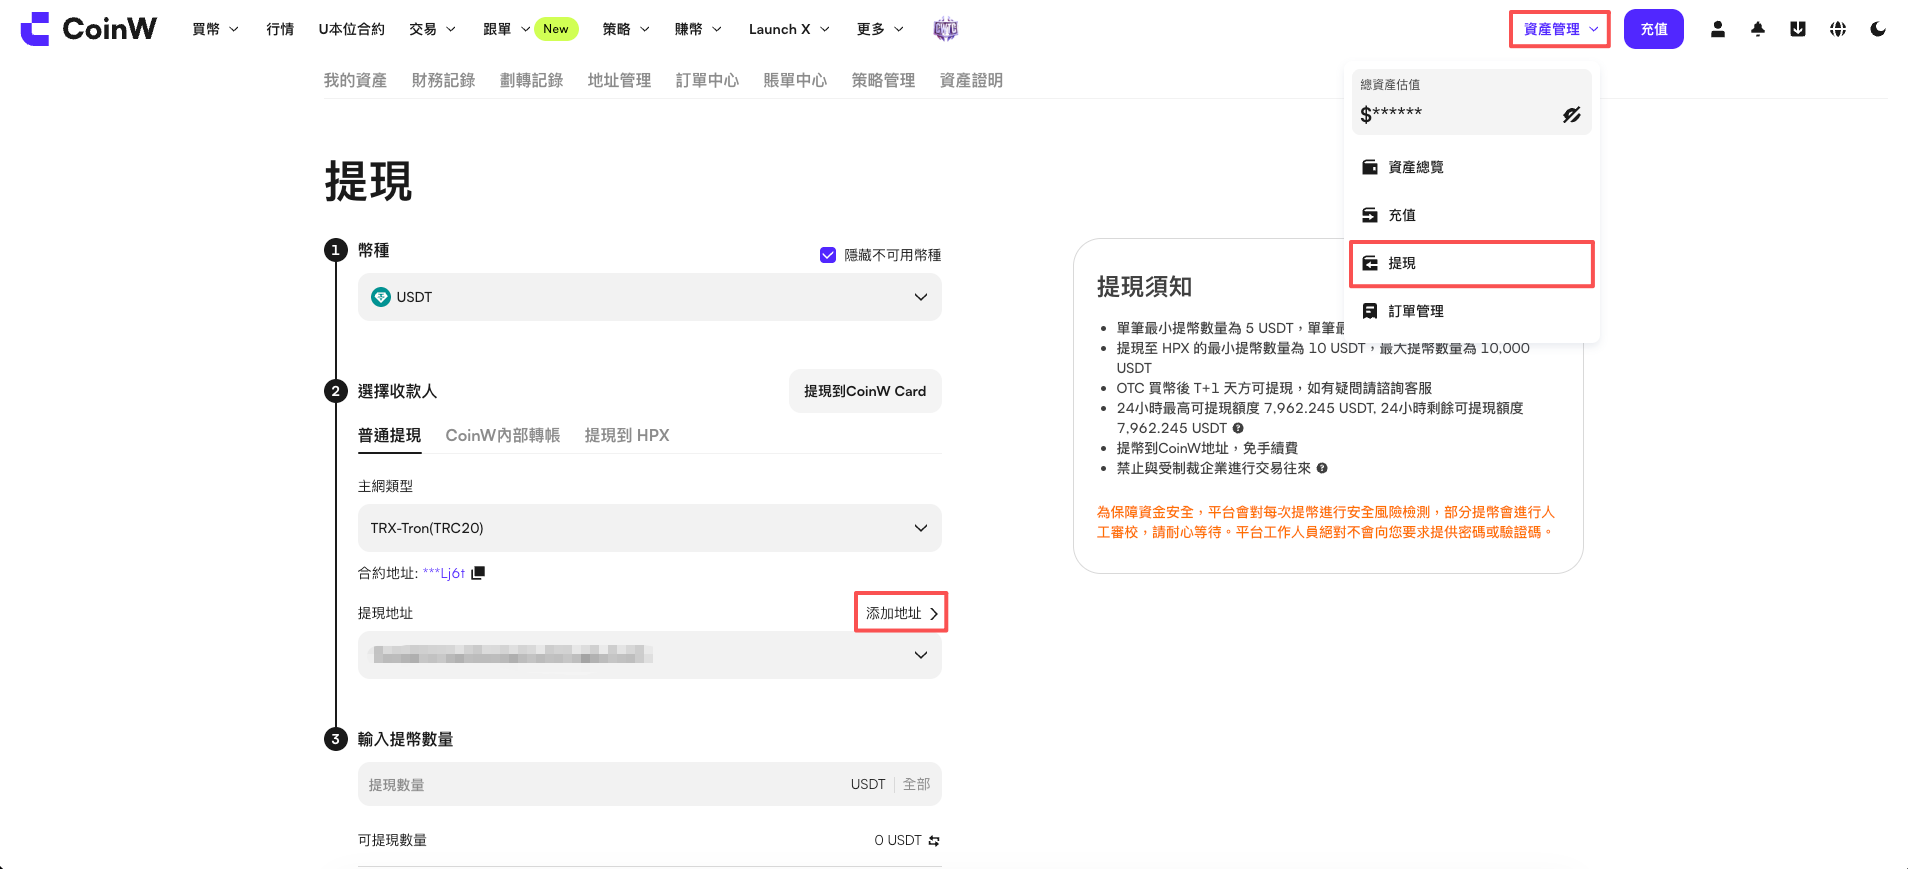Expand Launch X menu
Screen dimensions: 1908x869
coord(789,29)
